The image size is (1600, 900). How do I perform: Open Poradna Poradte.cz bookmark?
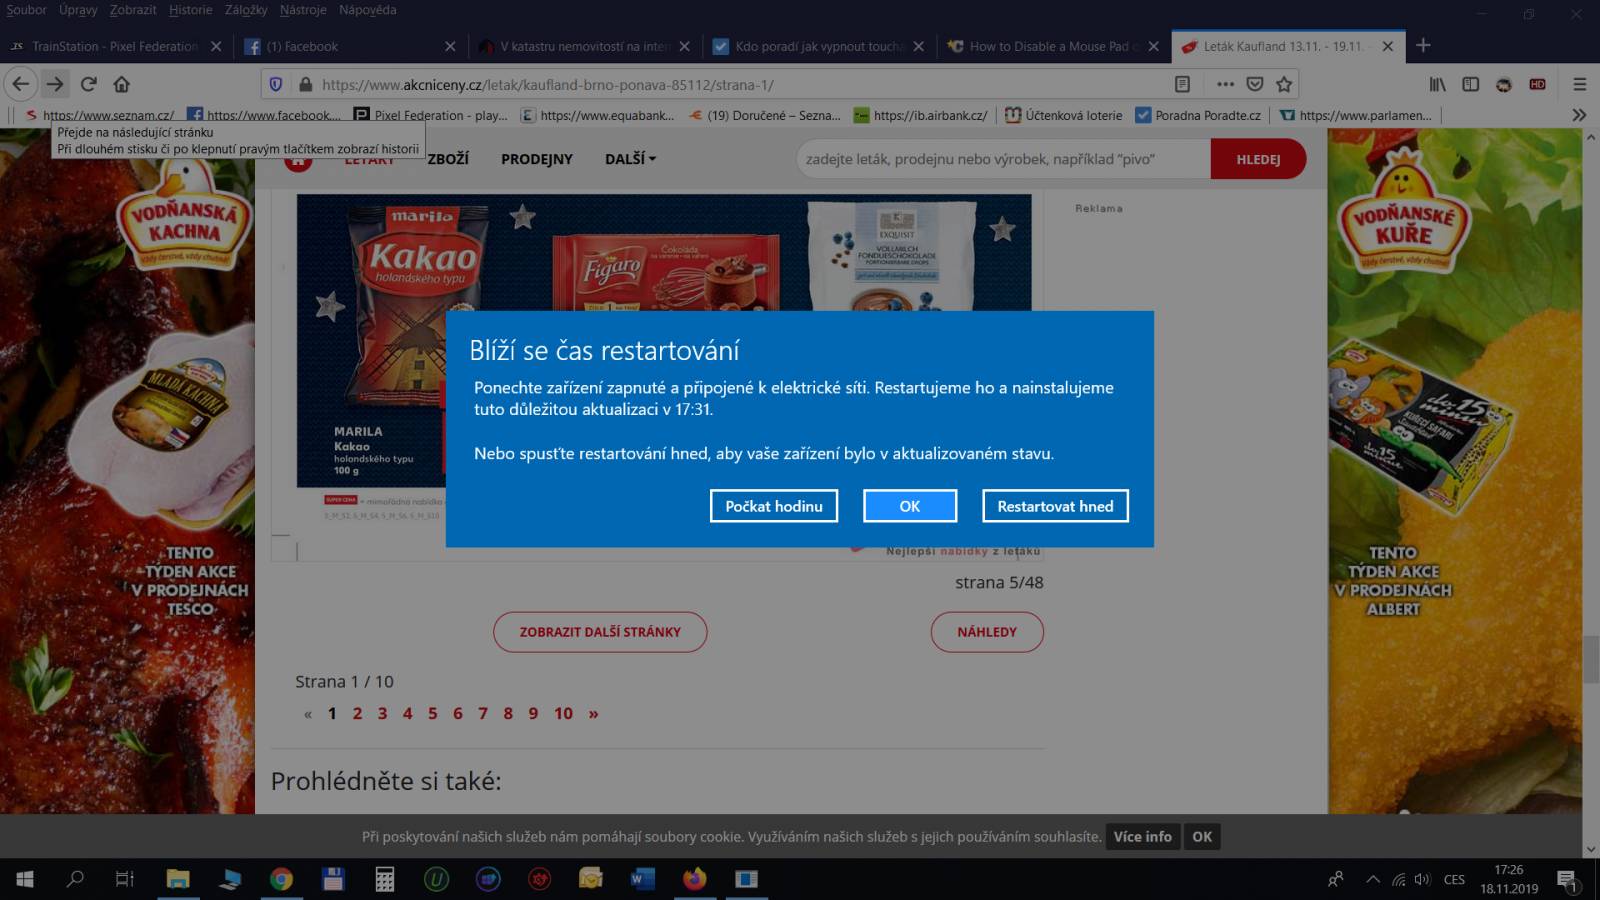[1198, 115]
